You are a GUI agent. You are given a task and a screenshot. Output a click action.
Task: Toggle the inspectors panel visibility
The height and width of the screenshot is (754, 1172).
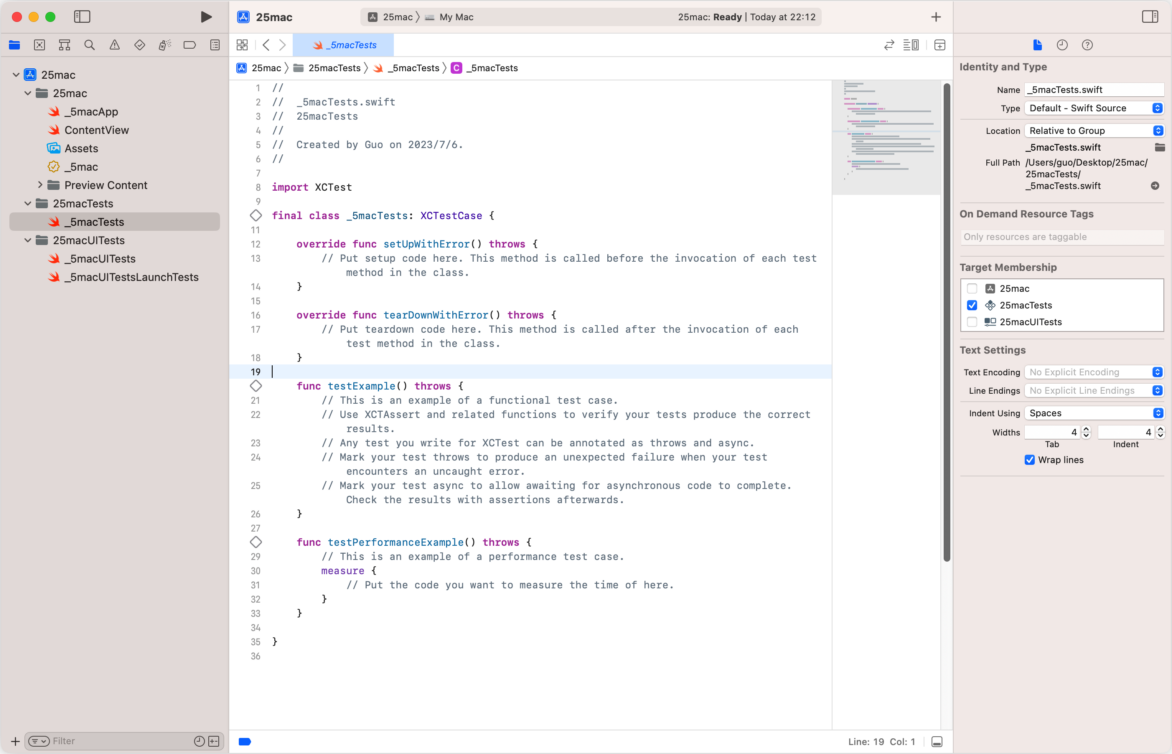coord(1150,16)
